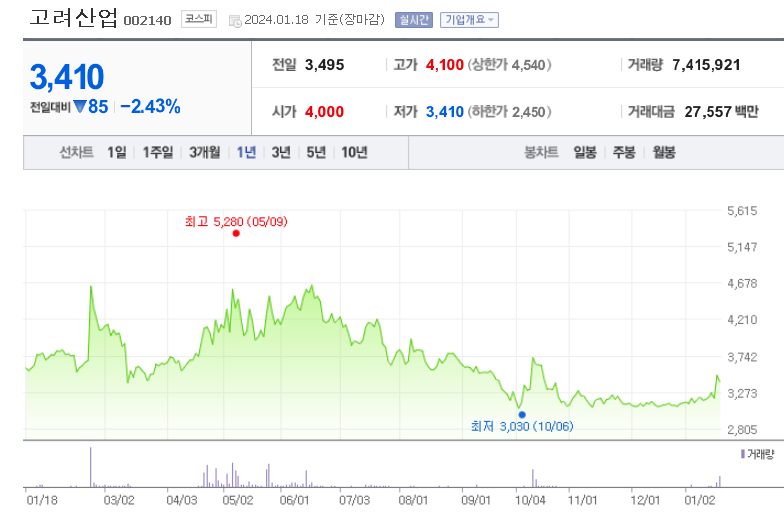Click the stock code 002140

[147, 20]
